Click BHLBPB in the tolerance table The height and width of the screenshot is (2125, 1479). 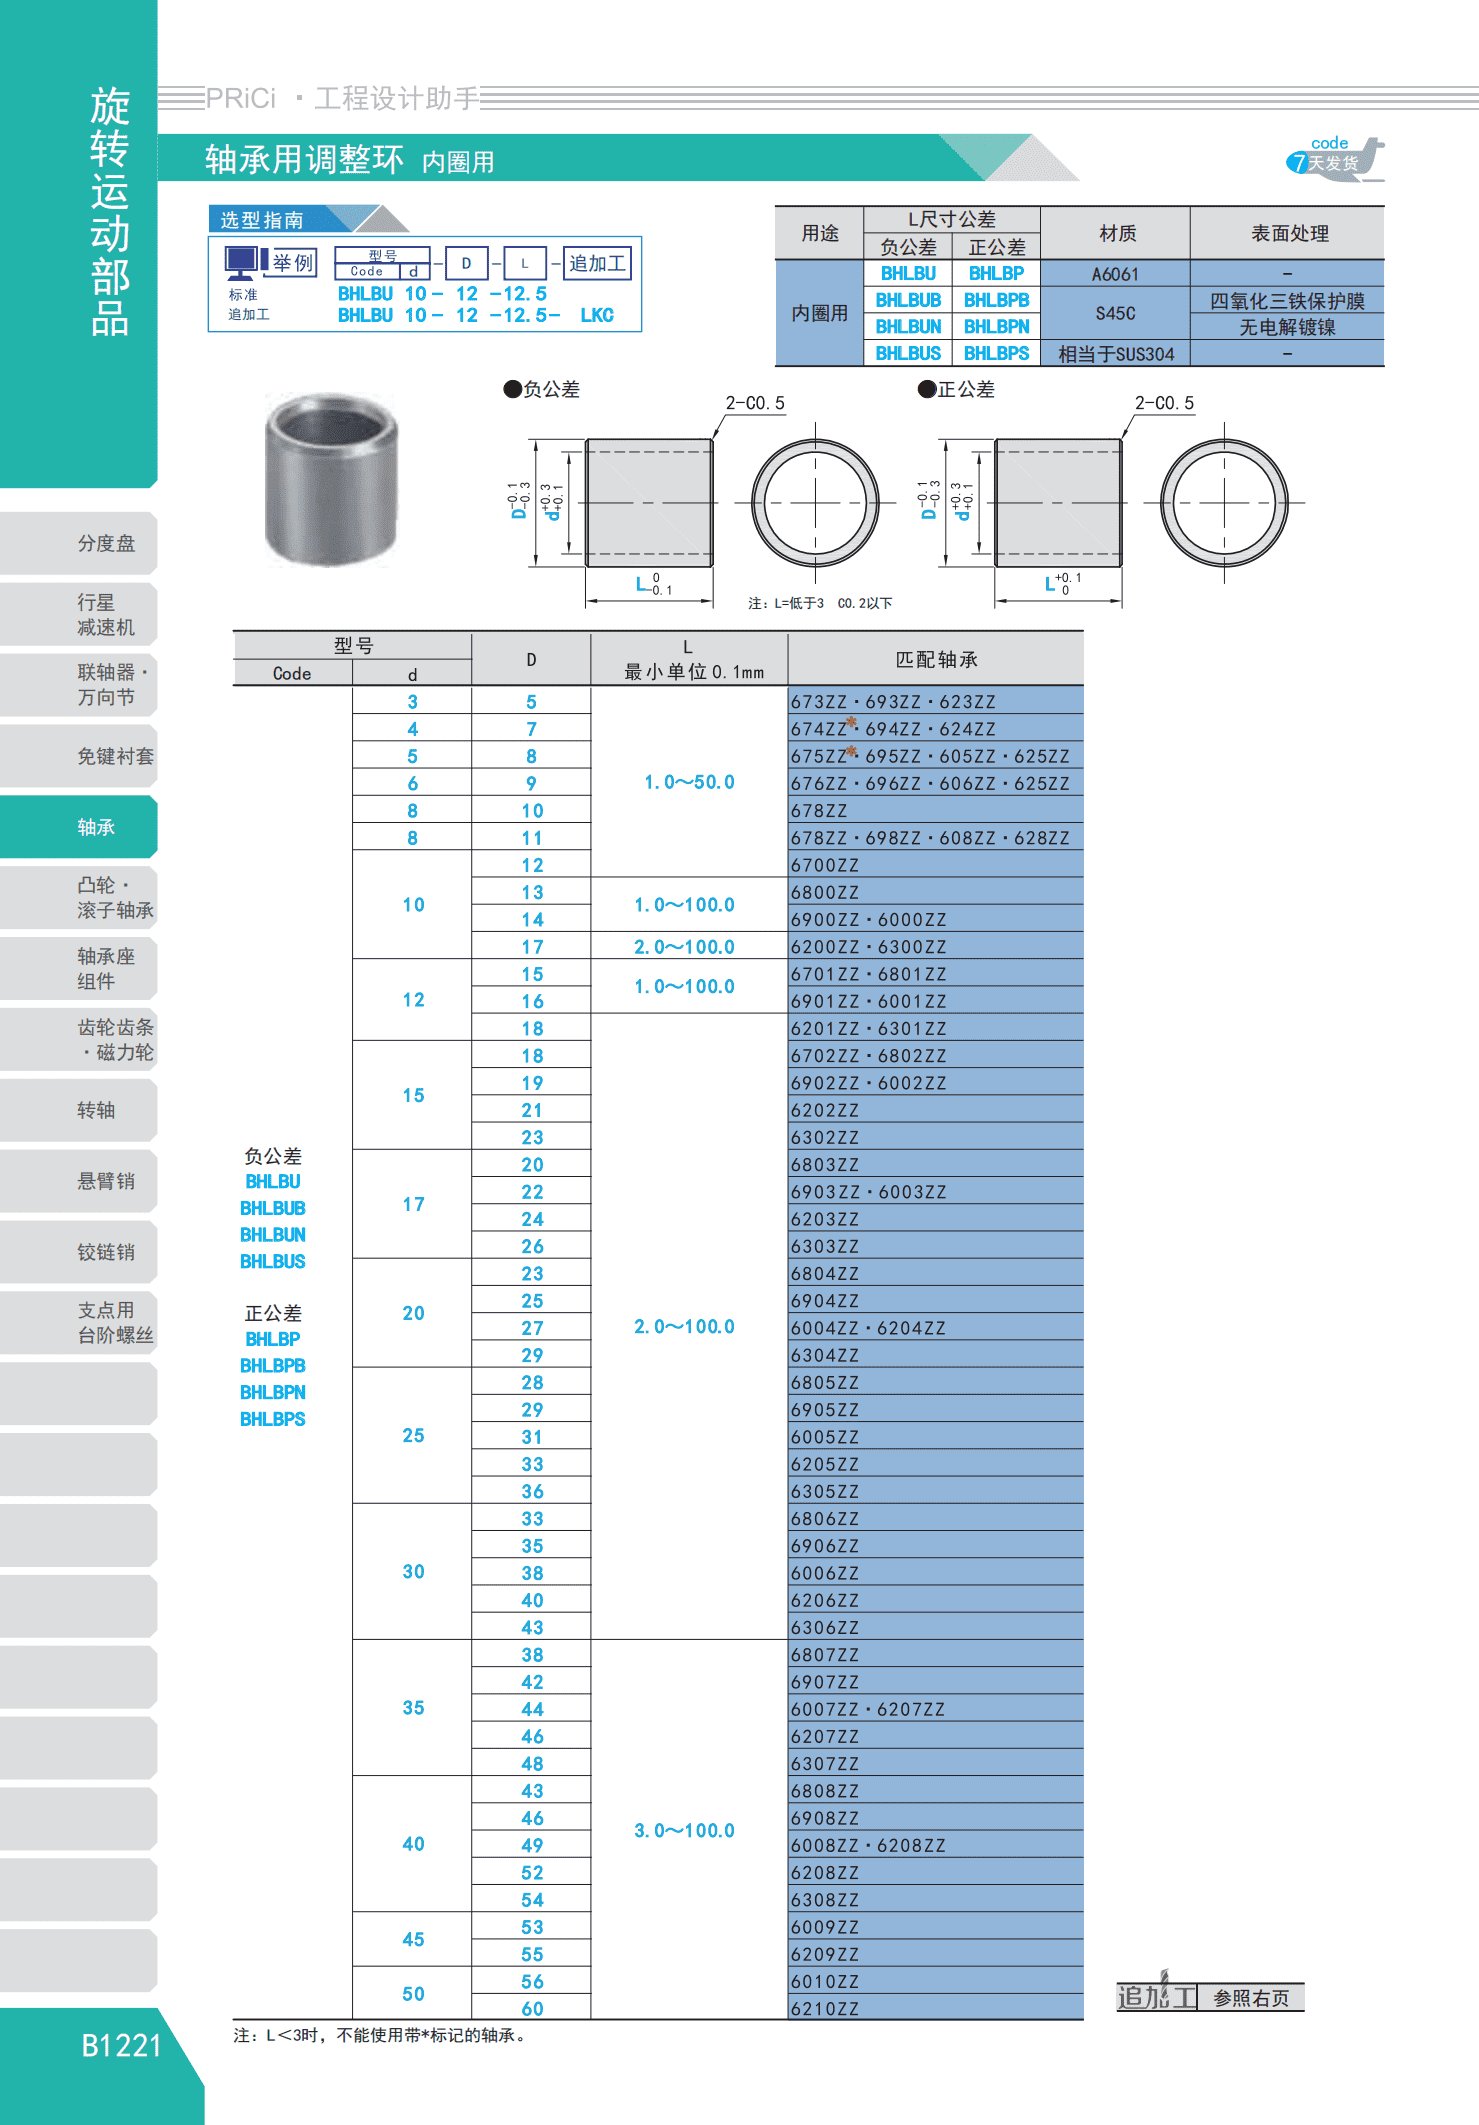pos(996,300)
